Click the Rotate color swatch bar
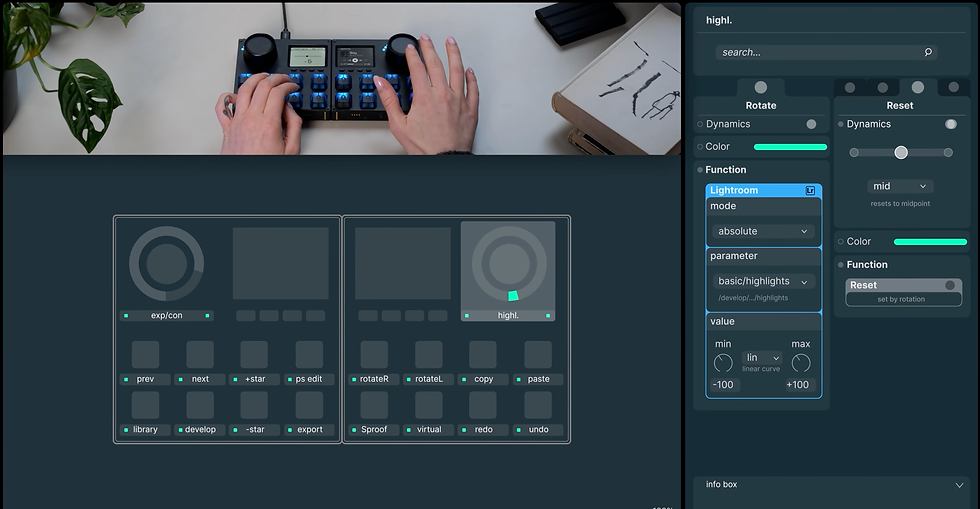 coord(790,147)
